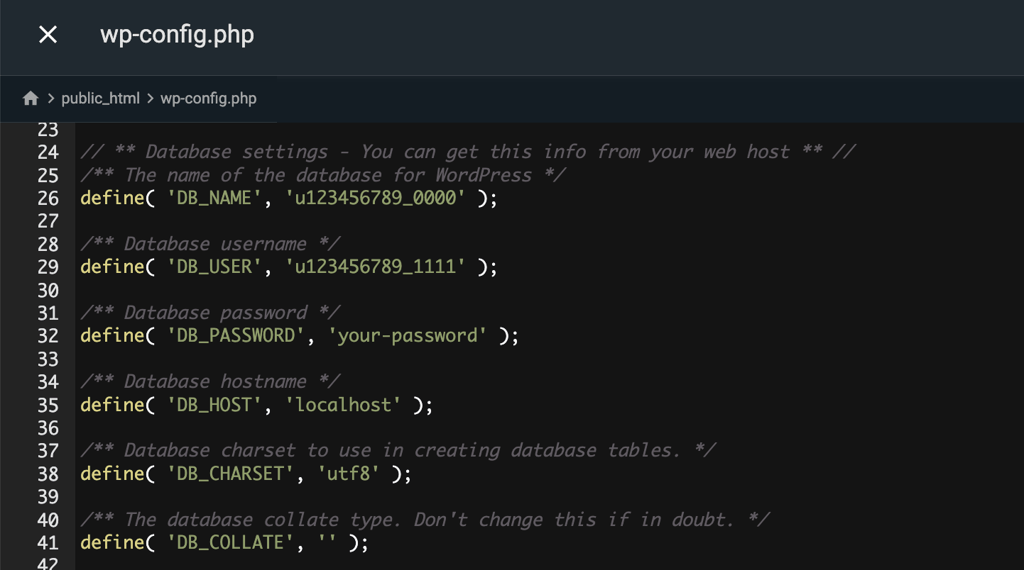Click the define keyword on line 26
1024x570 pixels.
coord(112,198)
